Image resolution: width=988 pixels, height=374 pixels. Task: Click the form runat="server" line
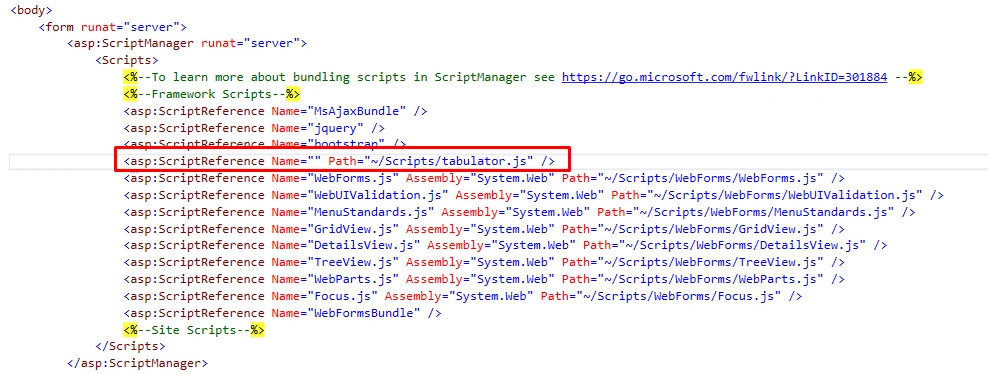113,27
